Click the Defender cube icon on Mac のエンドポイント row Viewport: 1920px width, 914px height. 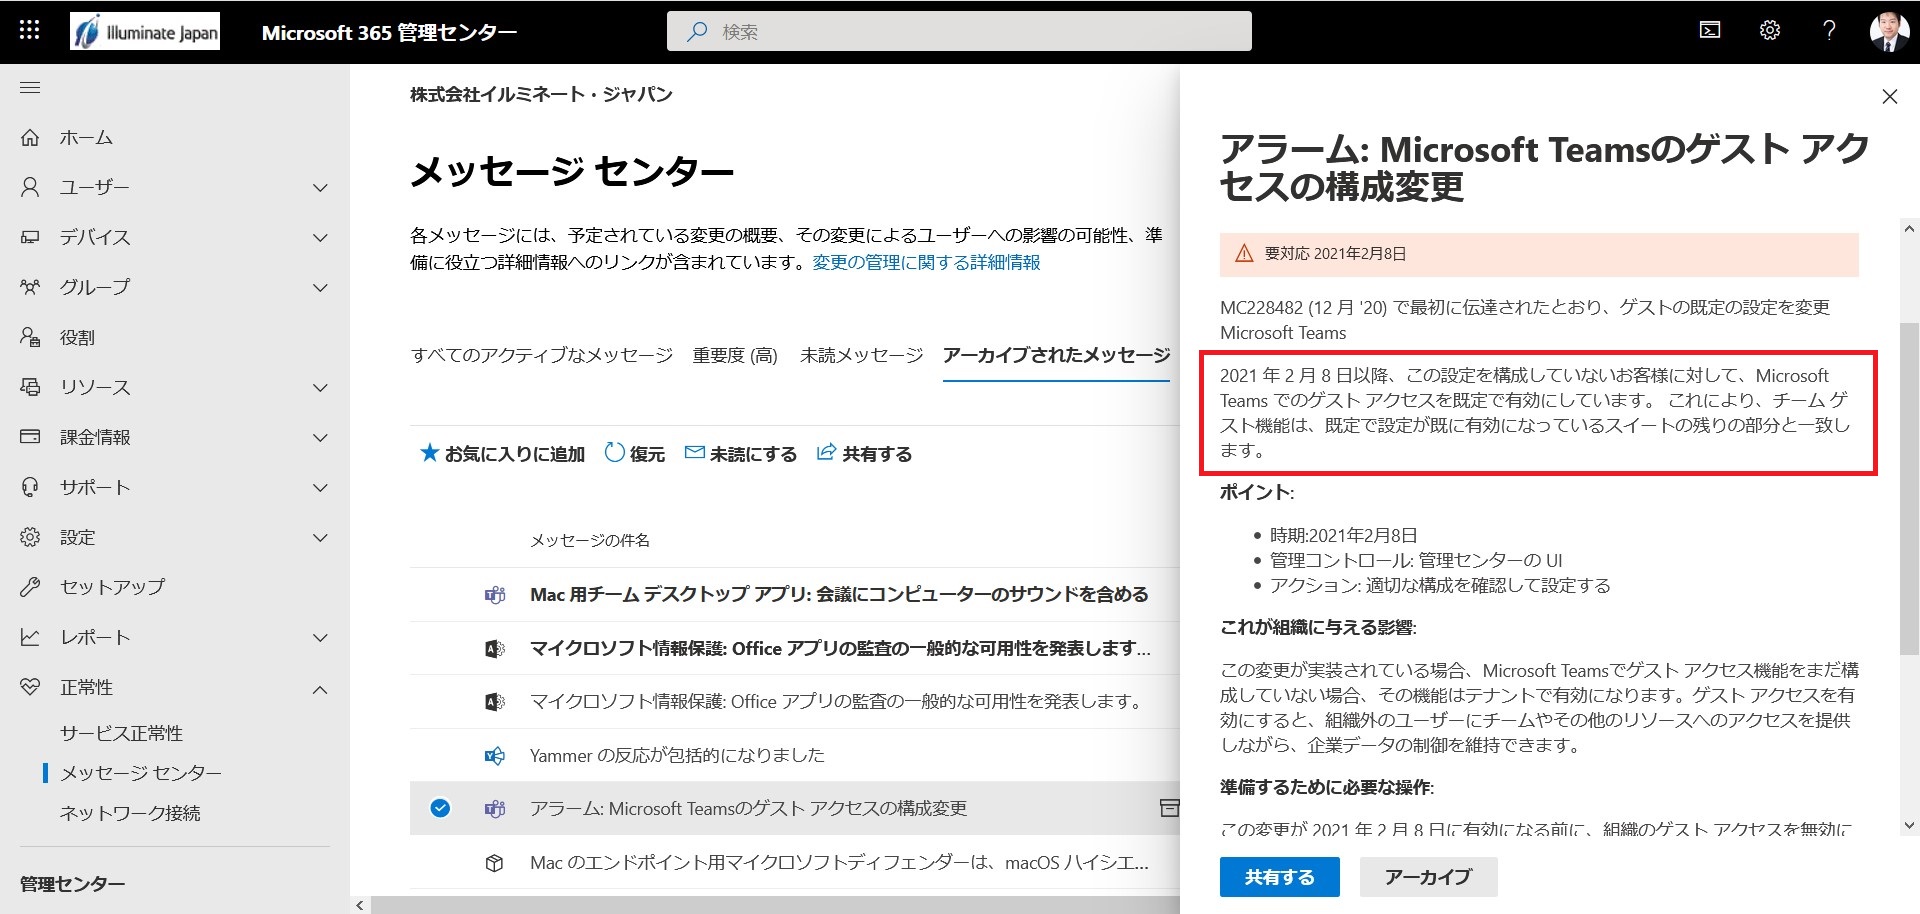pos(495,862)
